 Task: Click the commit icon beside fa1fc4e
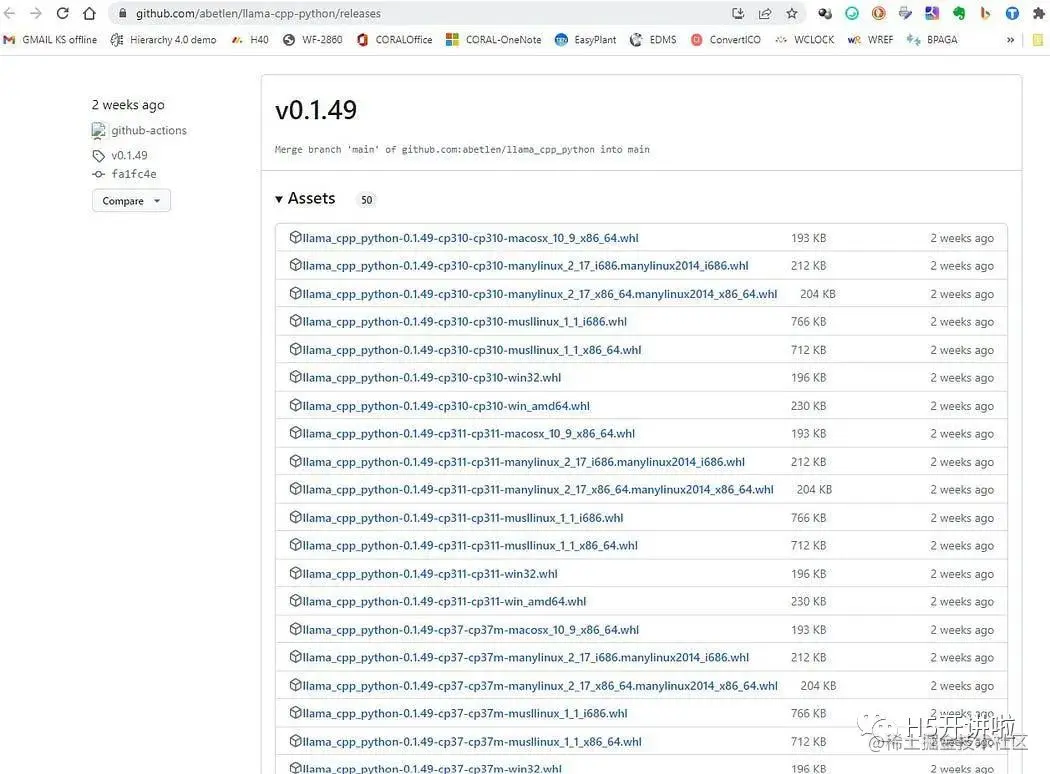click(x=98, y=174)
